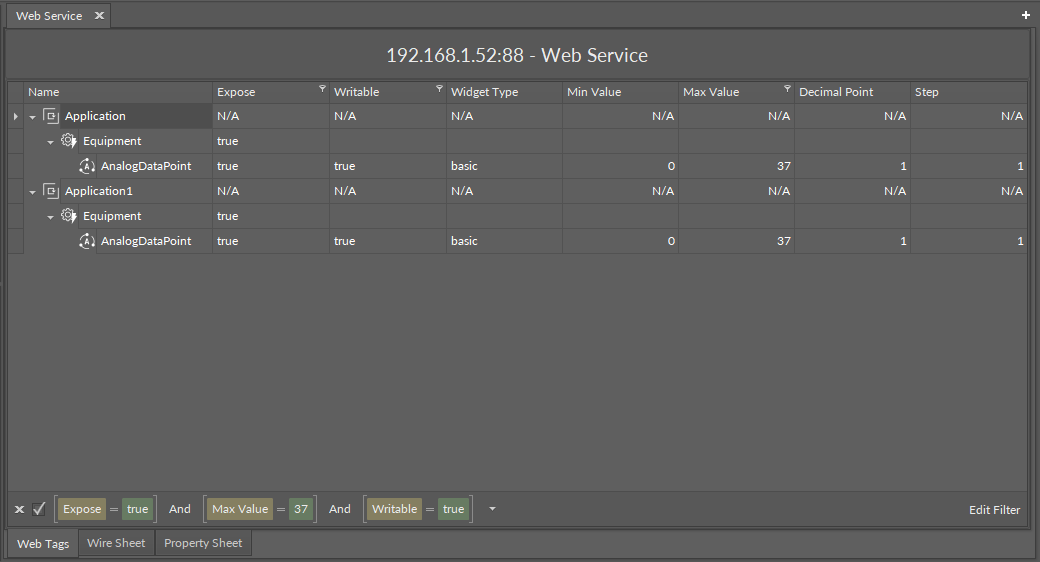Click the Application component icon in first row
The height and width of the screenshot is (562, 1040).
click(52, 116)
